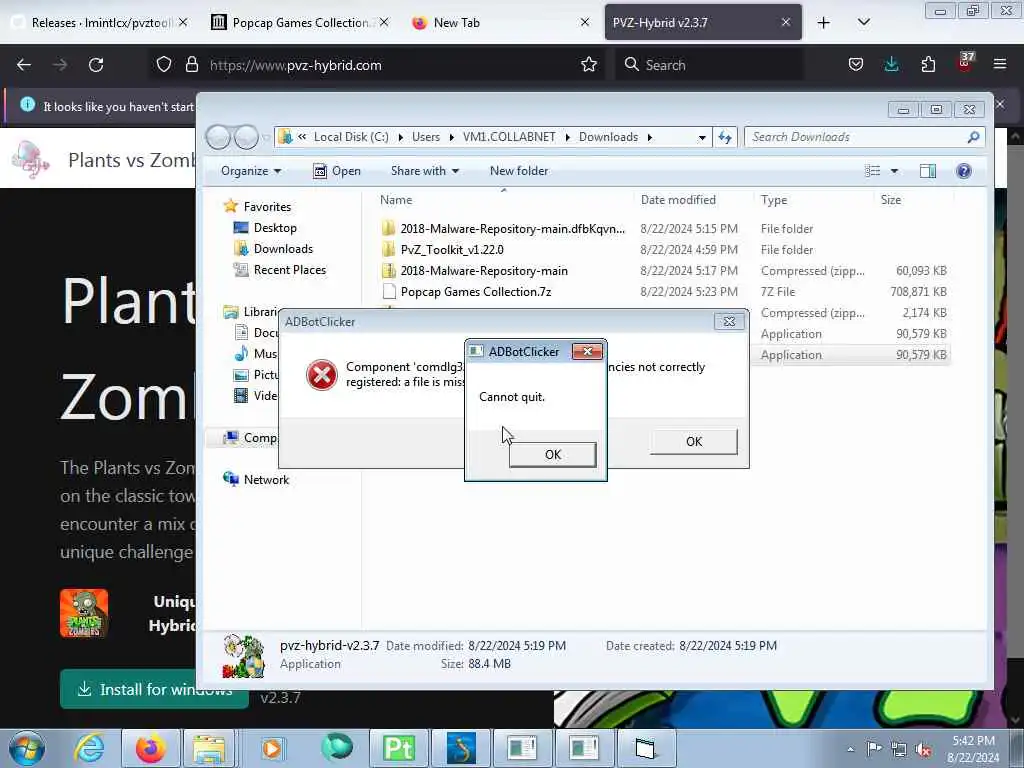This screenshot has width=1024, height=768.
Task: Show hidden tray icons arrow
Action: (850, 749)
